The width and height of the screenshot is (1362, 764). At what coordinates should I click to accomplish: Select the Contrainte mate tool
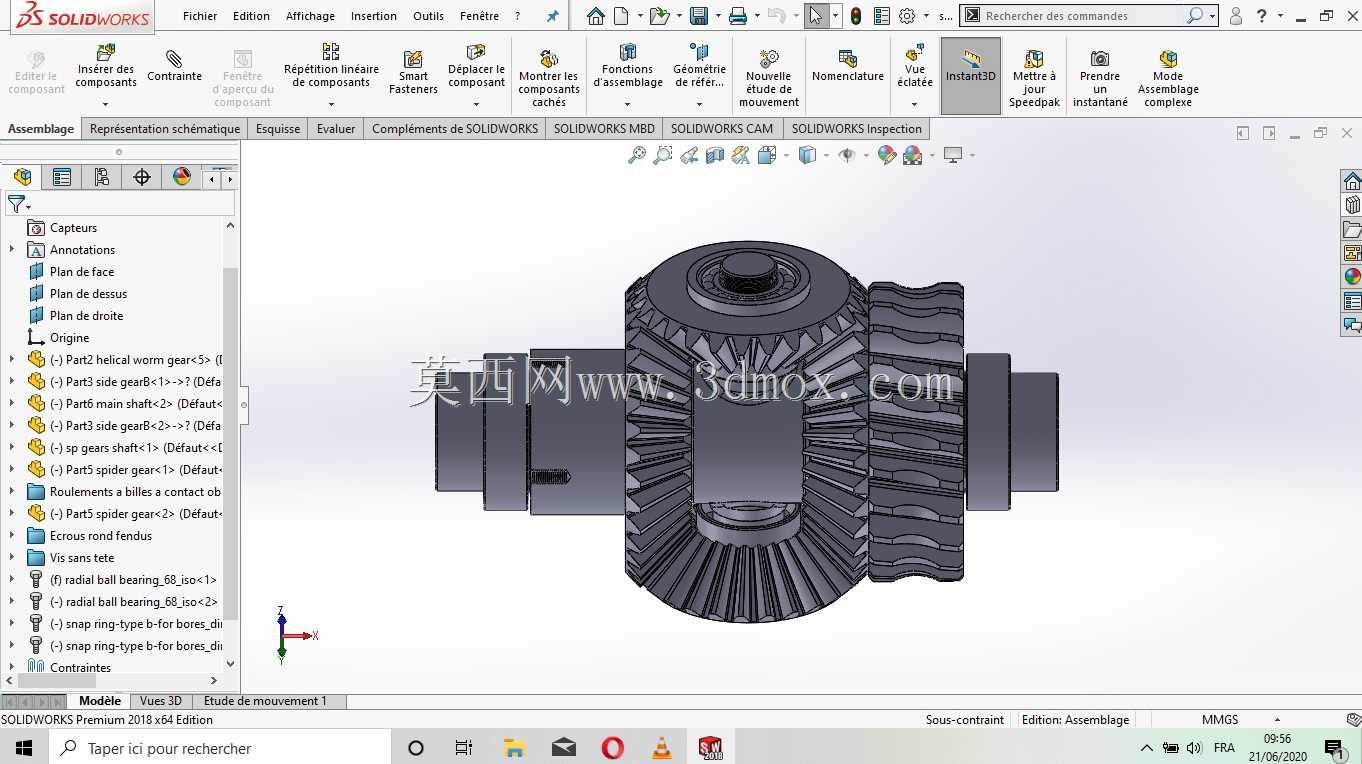click(x=174, y=65)
